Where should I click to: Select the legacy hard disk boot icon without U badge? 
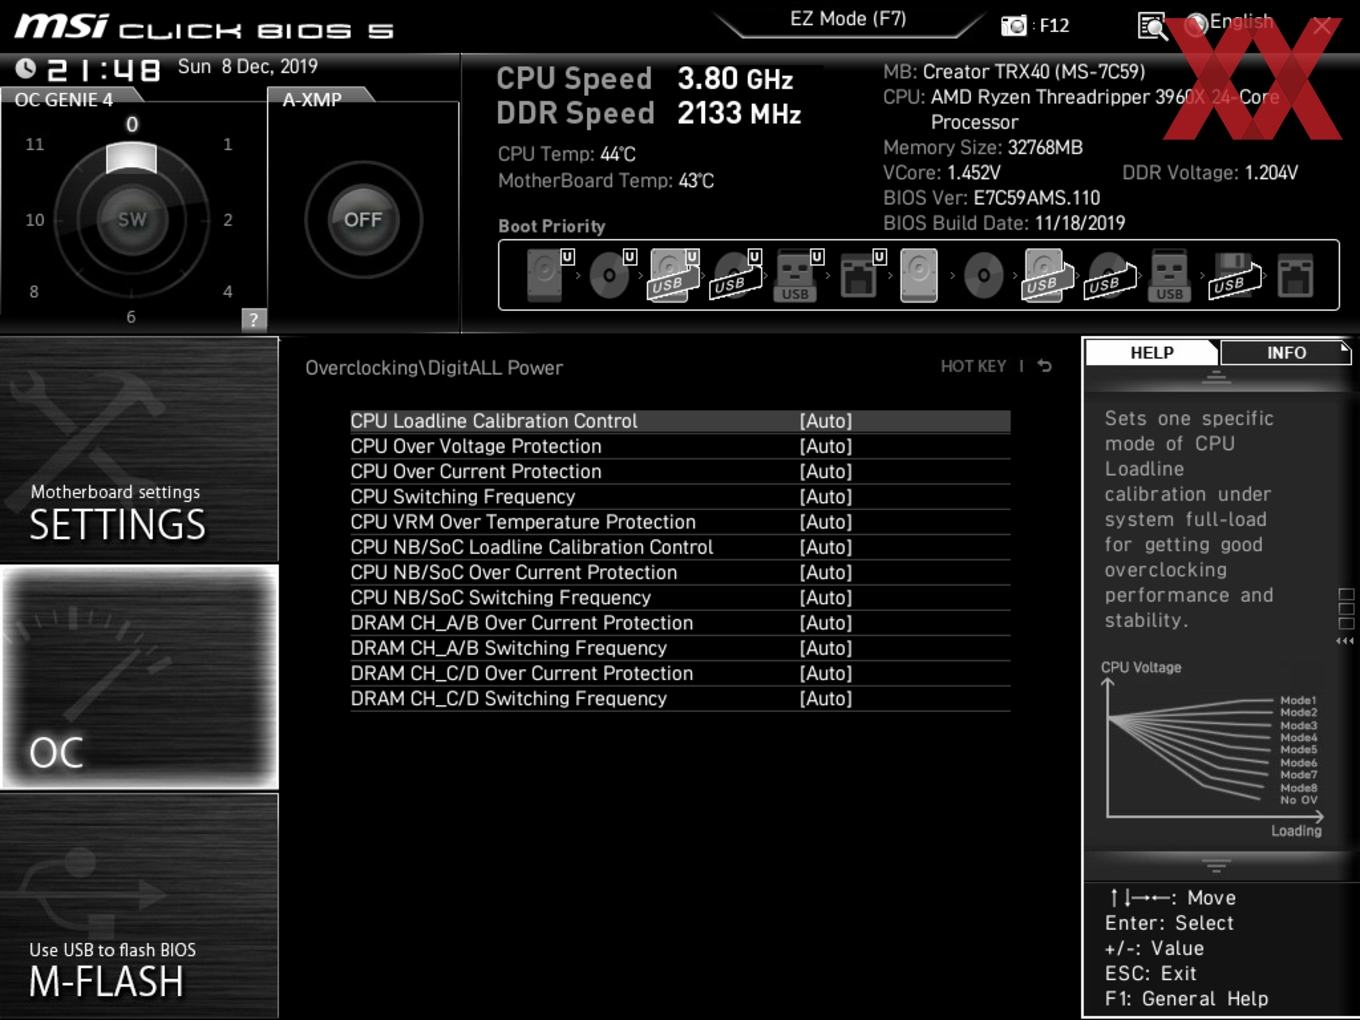coord(919,275)
